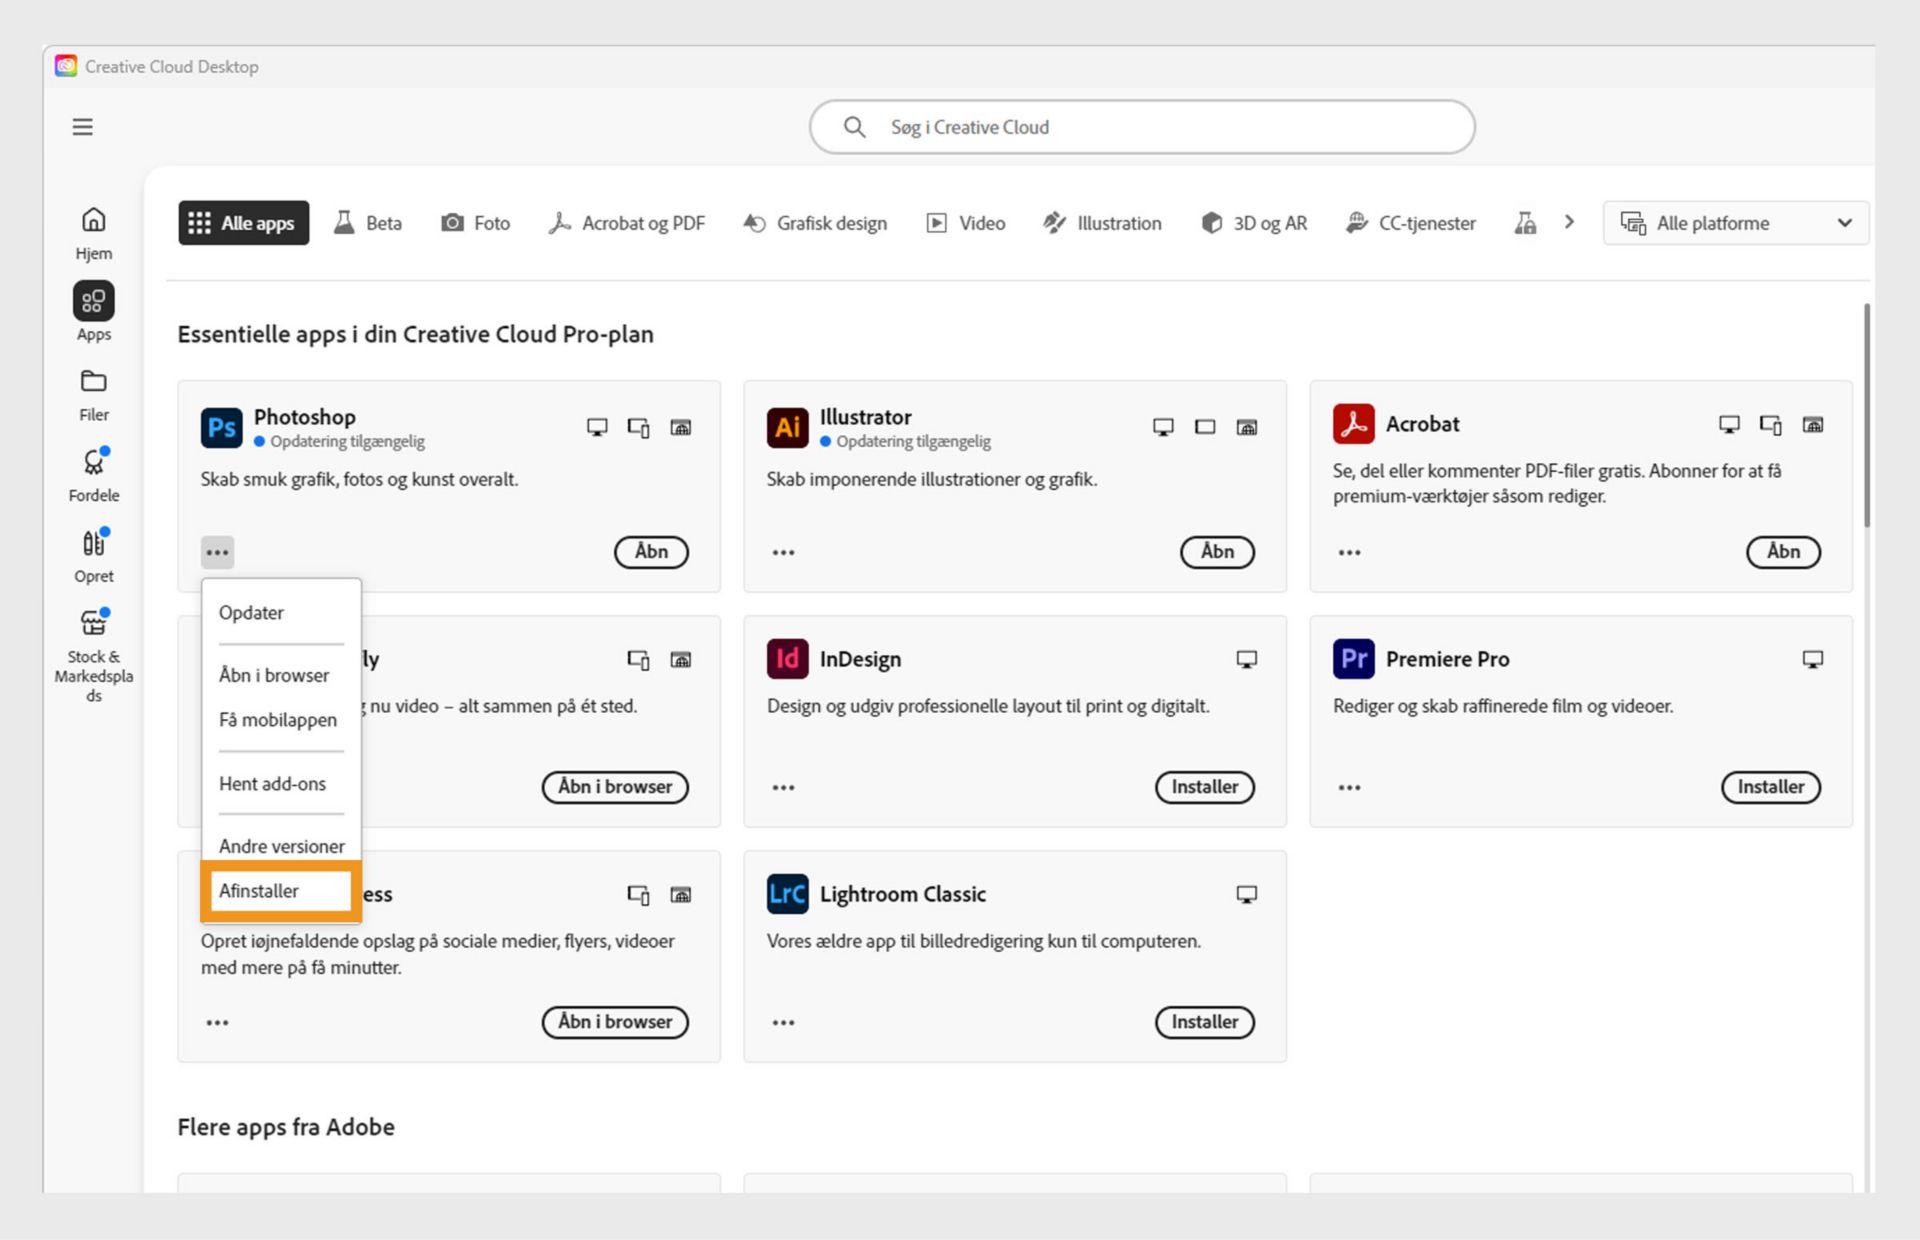Click the desktop icon on the Photoshop card
Screen dimensions: 1920x1240
(x=597, y=426)
